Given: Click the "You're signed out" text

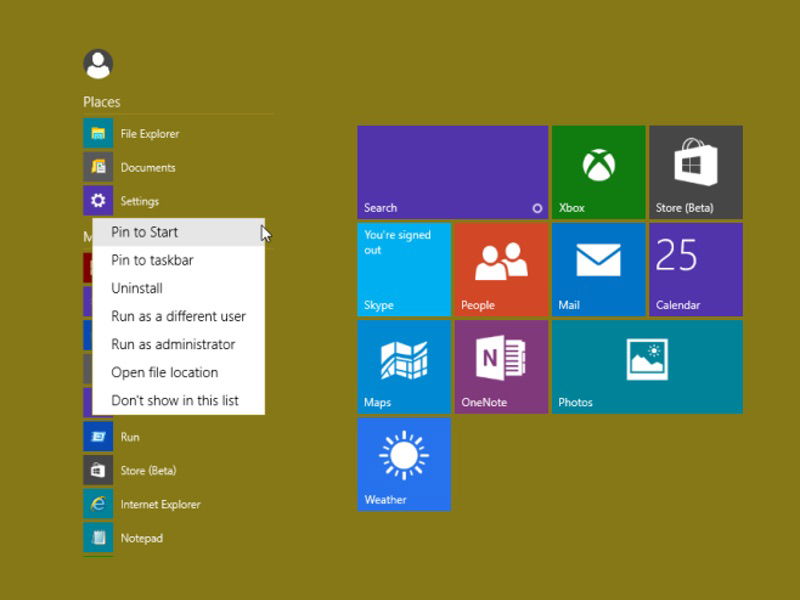Looking at the screenshot, I should (x=397, y=242).
